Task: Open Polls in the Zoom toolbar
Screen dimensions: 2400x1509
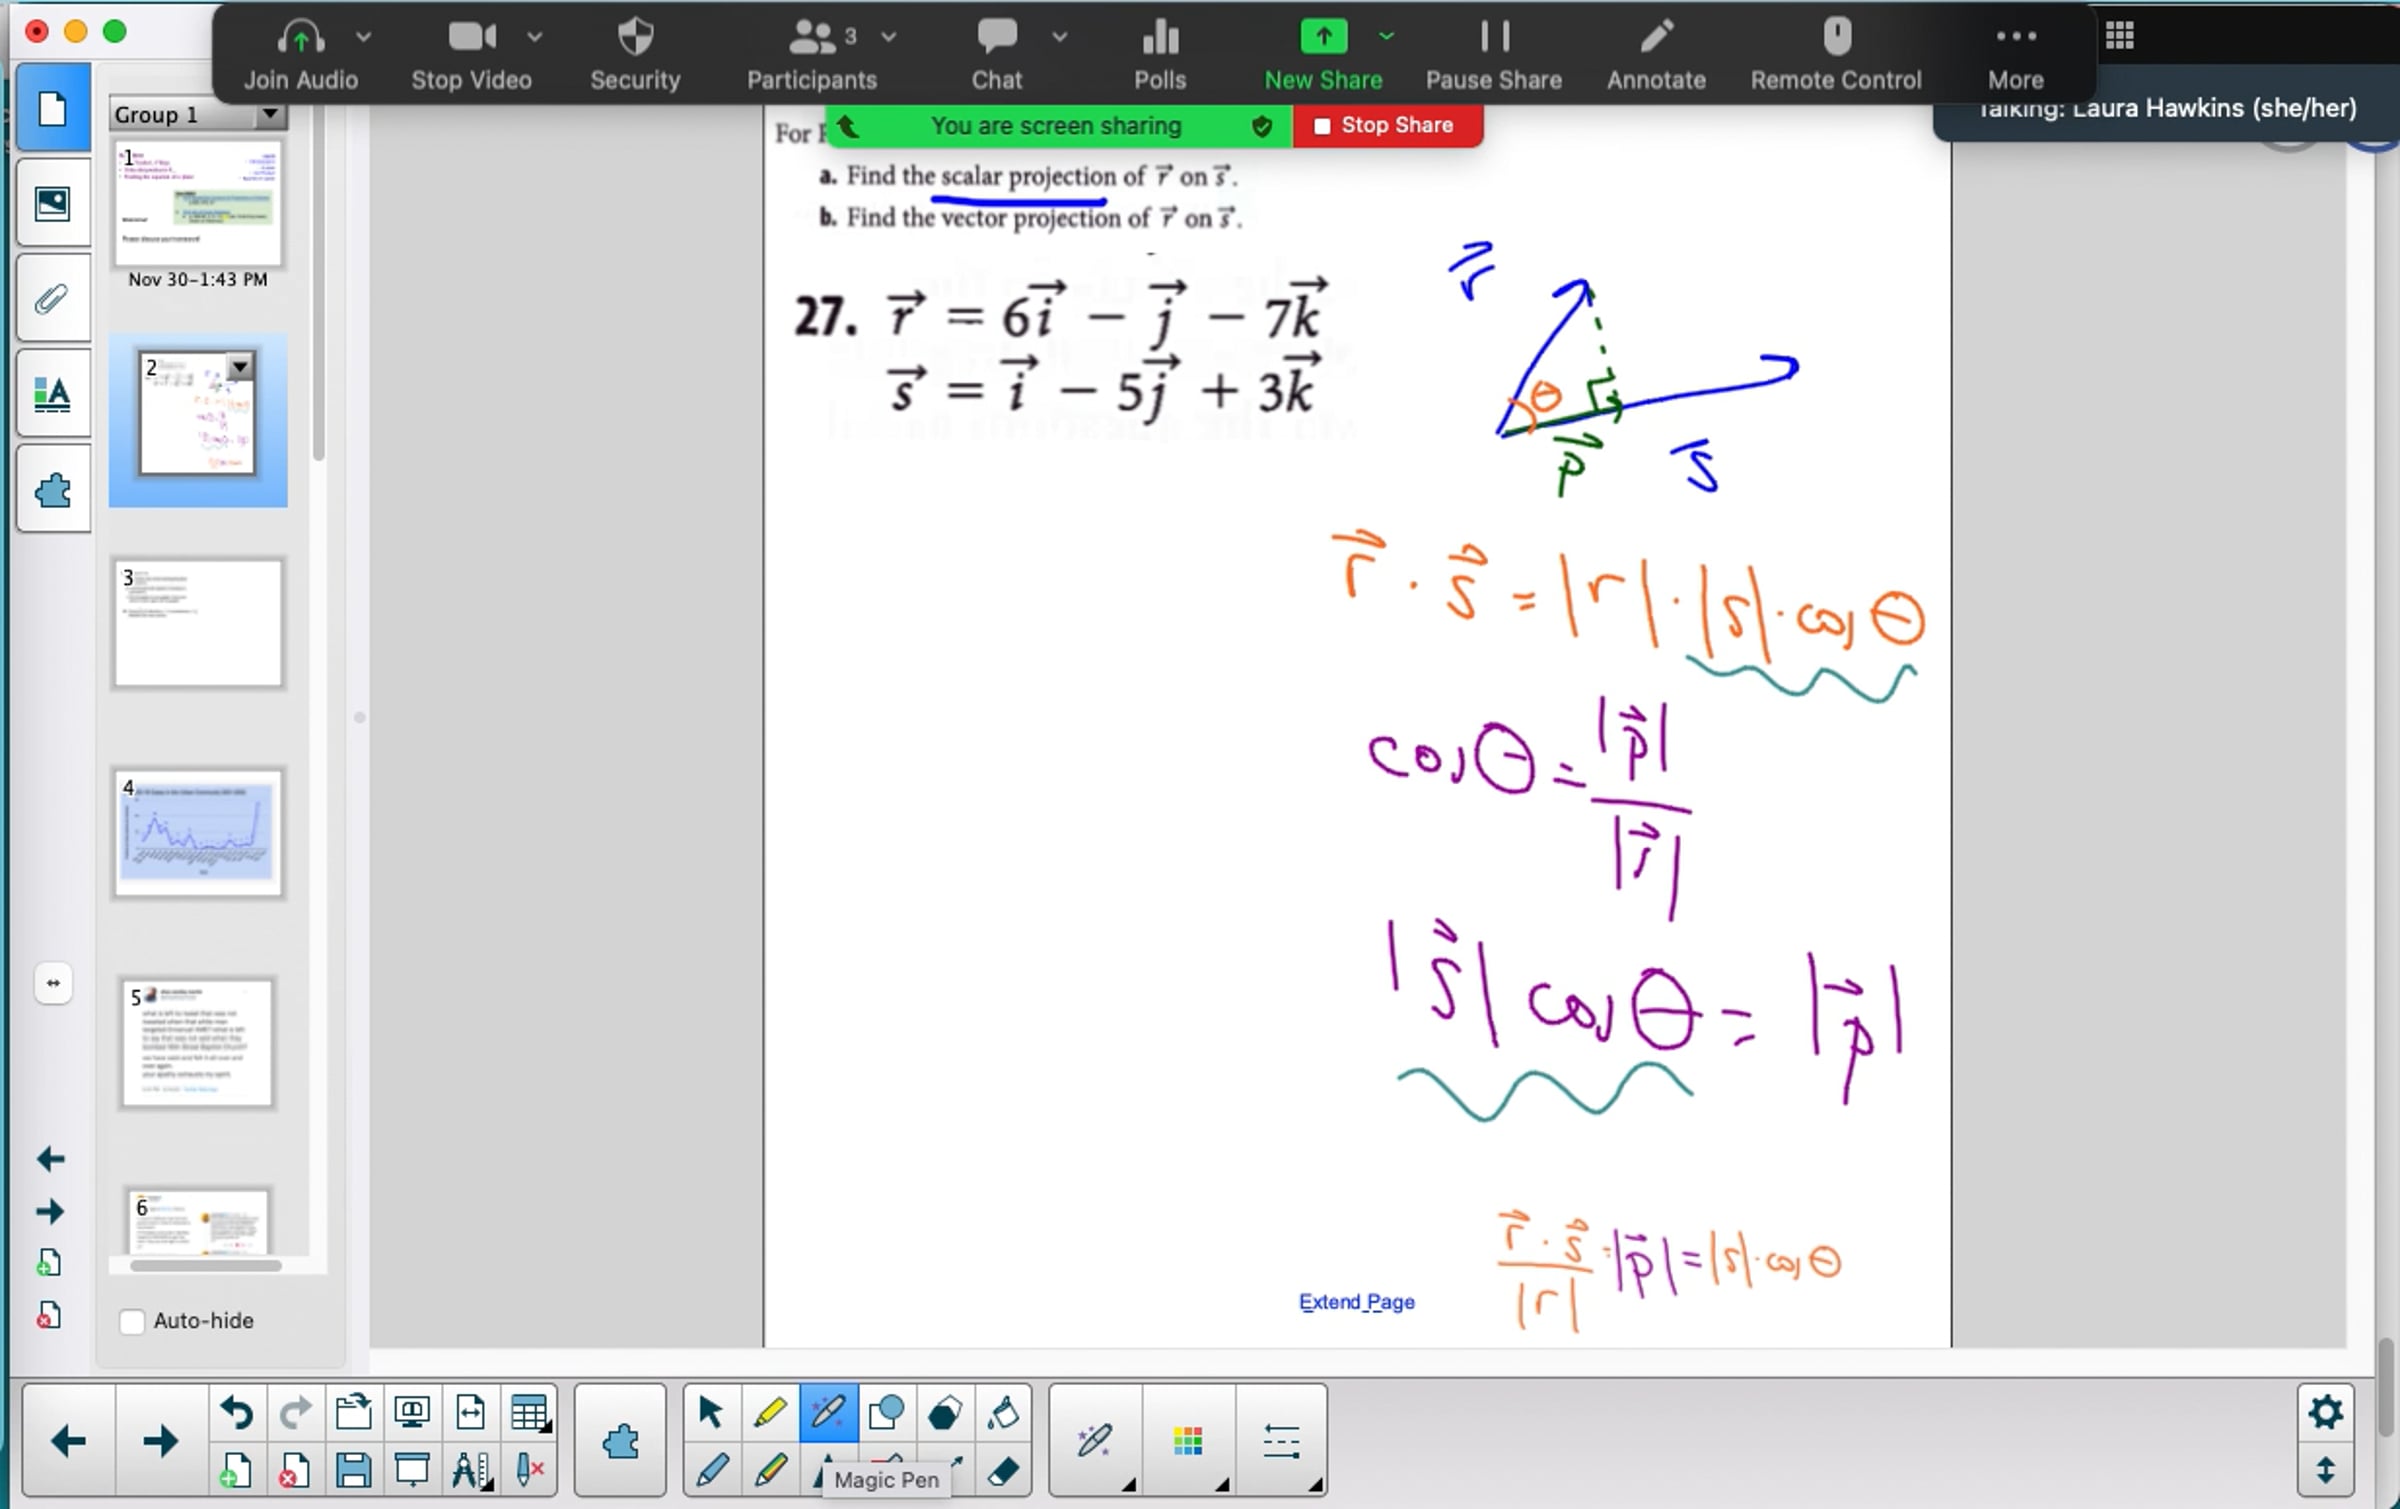Action: pyautogui.click(x=1159, y=55)
